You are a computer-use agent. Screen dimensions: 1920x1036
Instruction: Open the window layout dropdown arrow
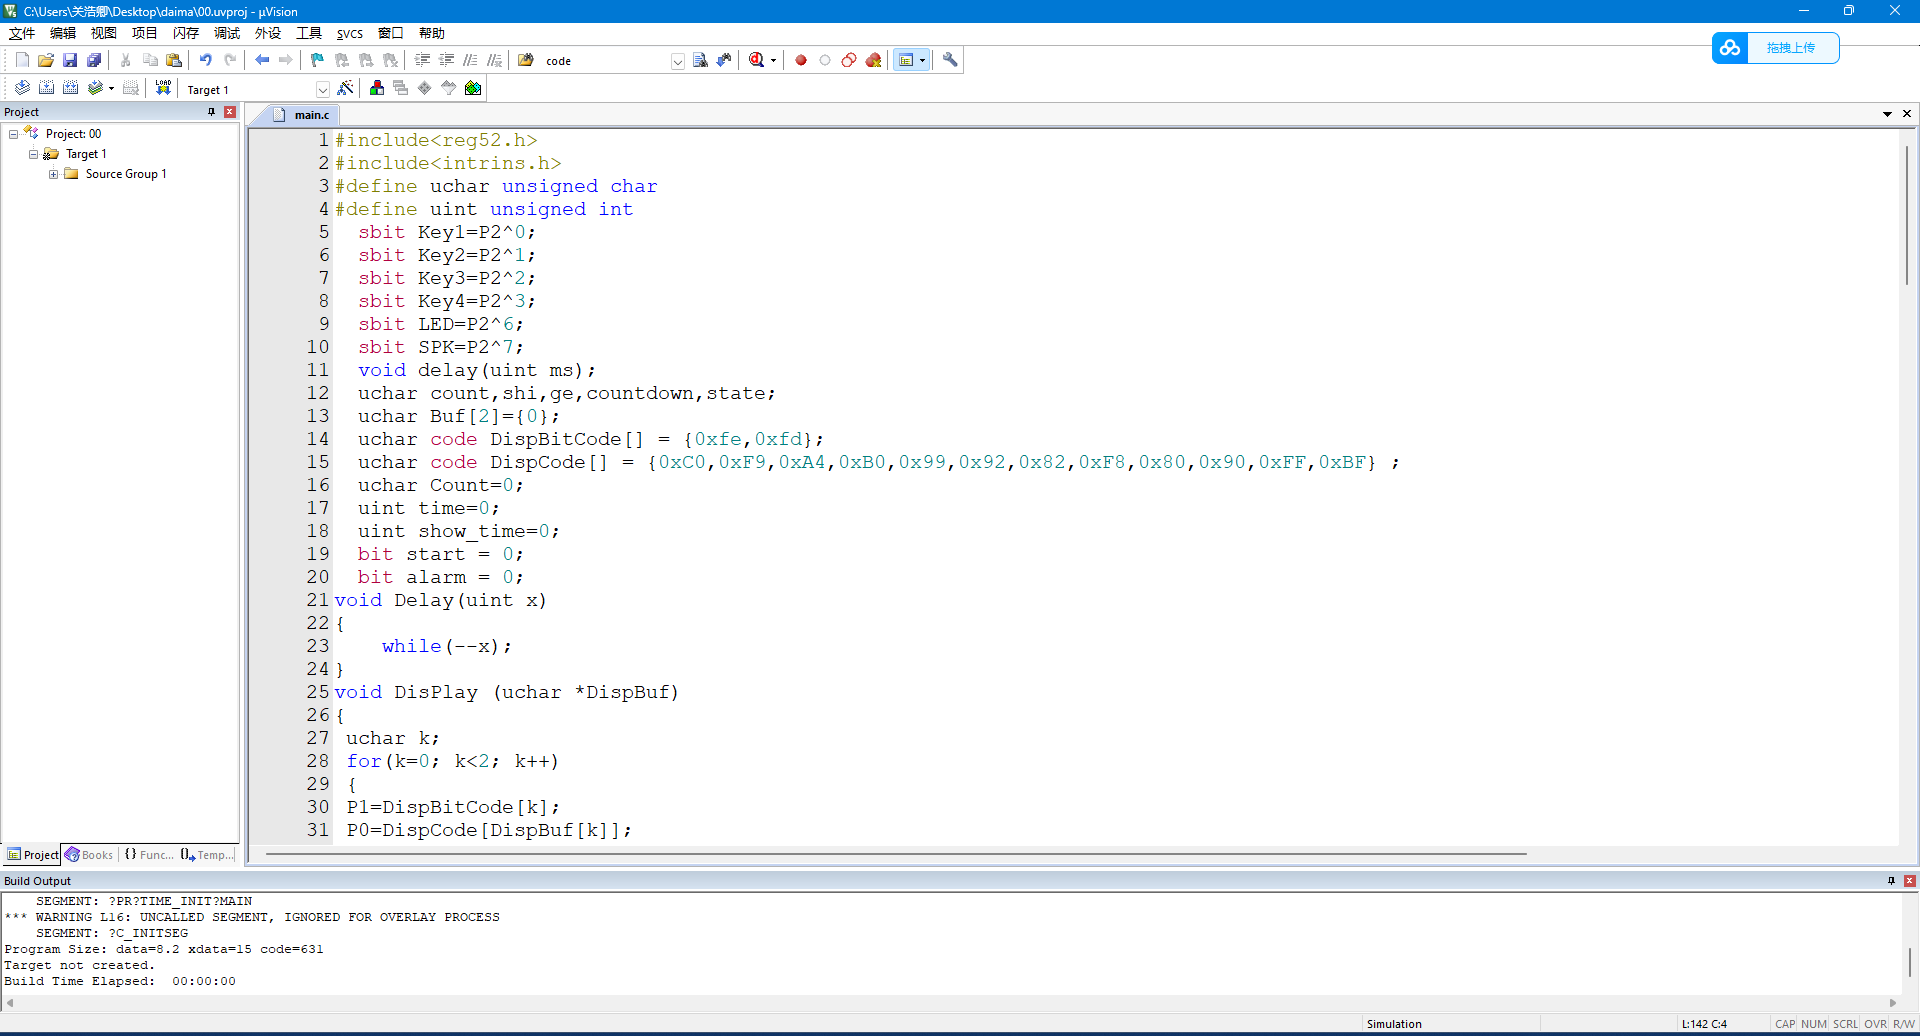922,61
